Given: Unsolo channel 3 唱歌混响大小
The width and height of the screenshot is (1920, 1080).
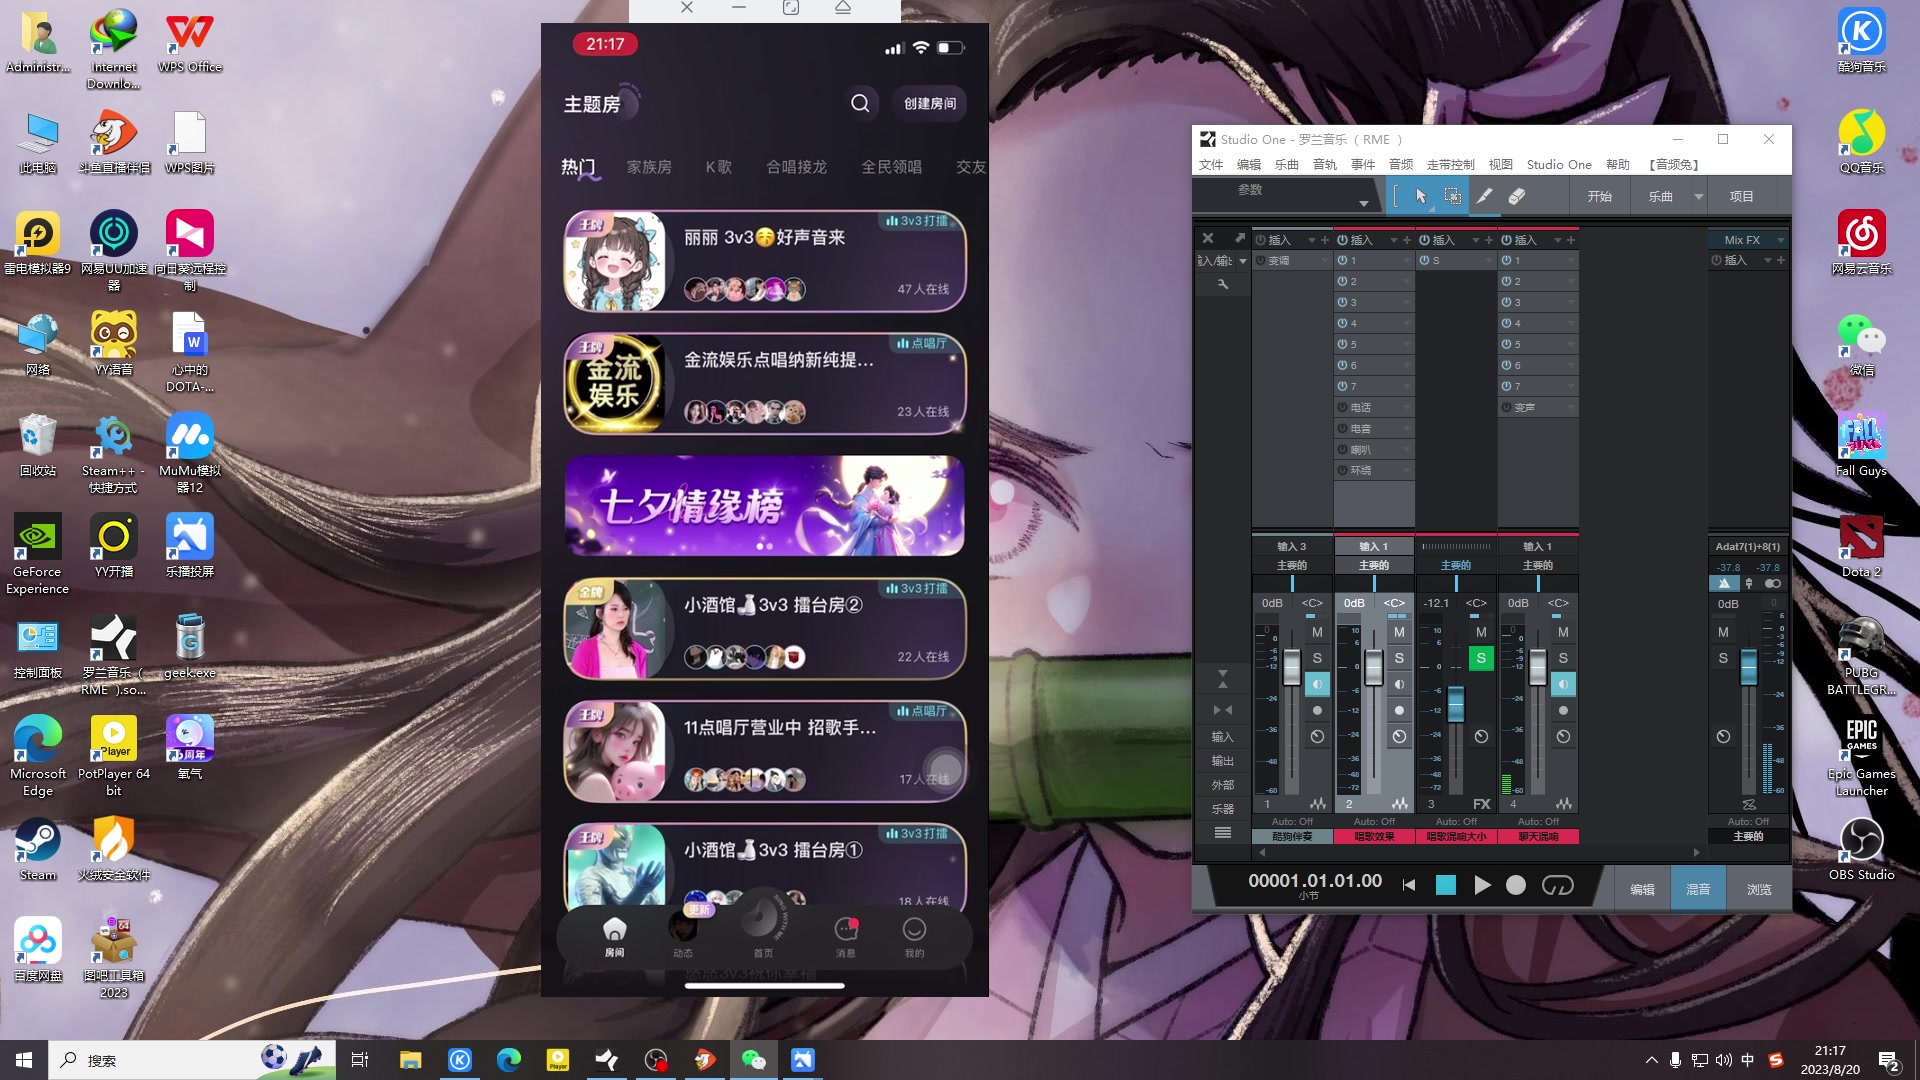Looking at the screenshot, I should click(x=1481, y=658).
